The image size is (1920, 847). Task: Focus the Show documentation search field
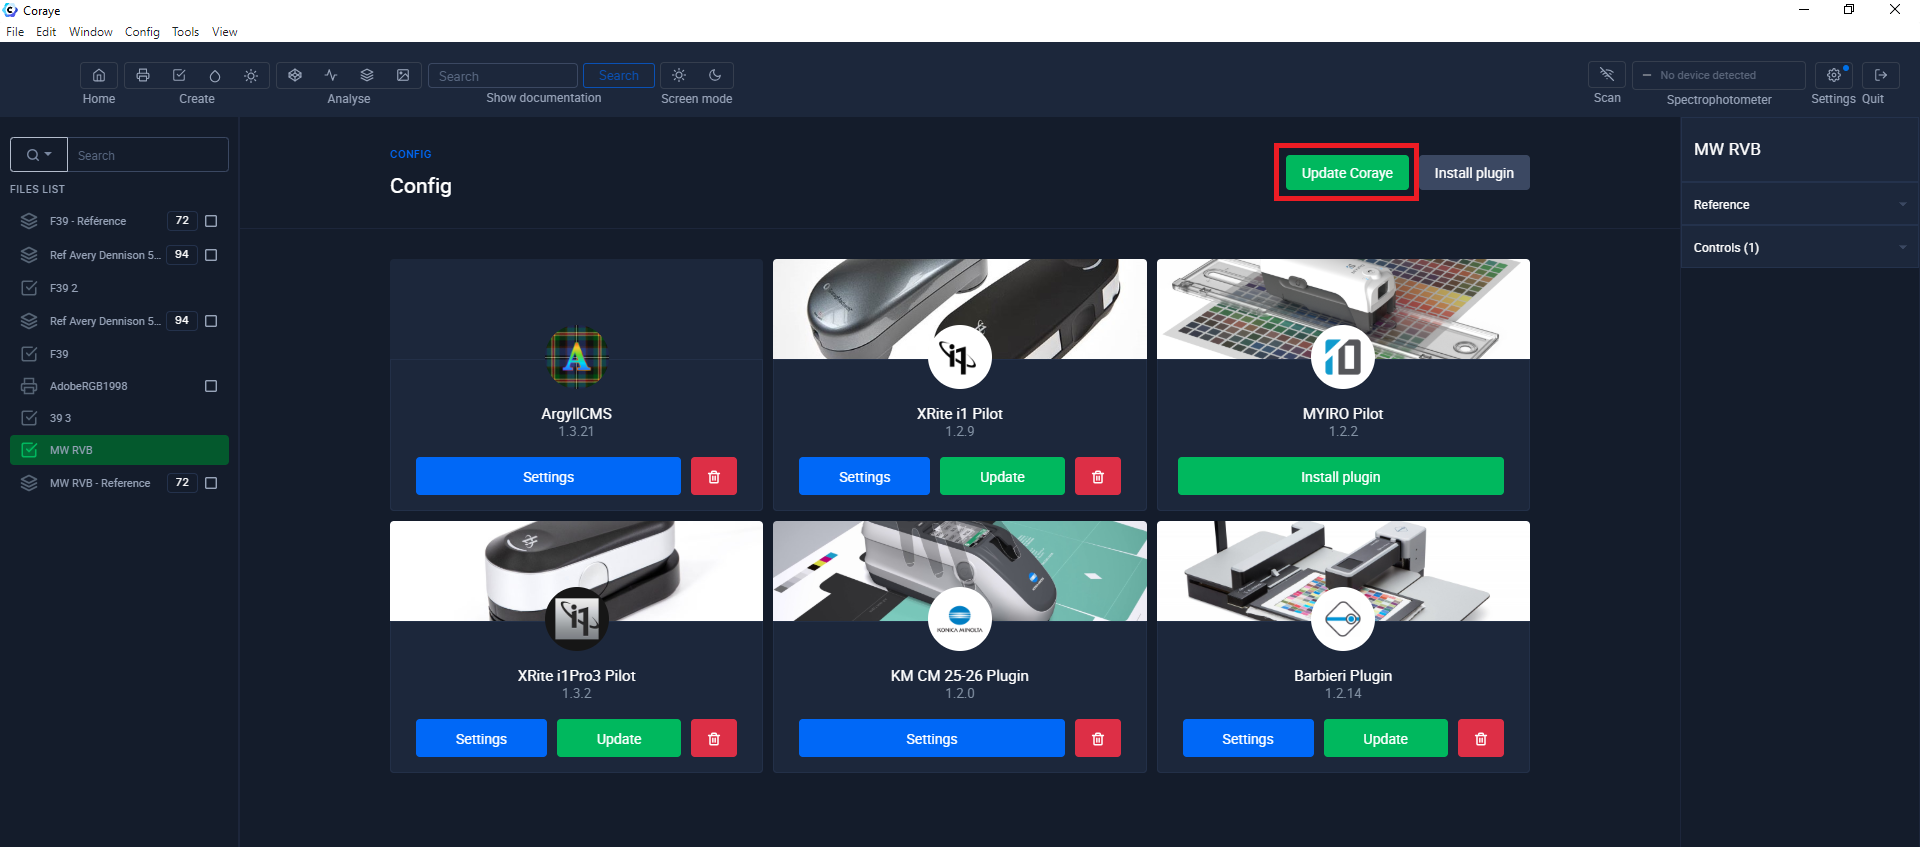tap(503, 76)
